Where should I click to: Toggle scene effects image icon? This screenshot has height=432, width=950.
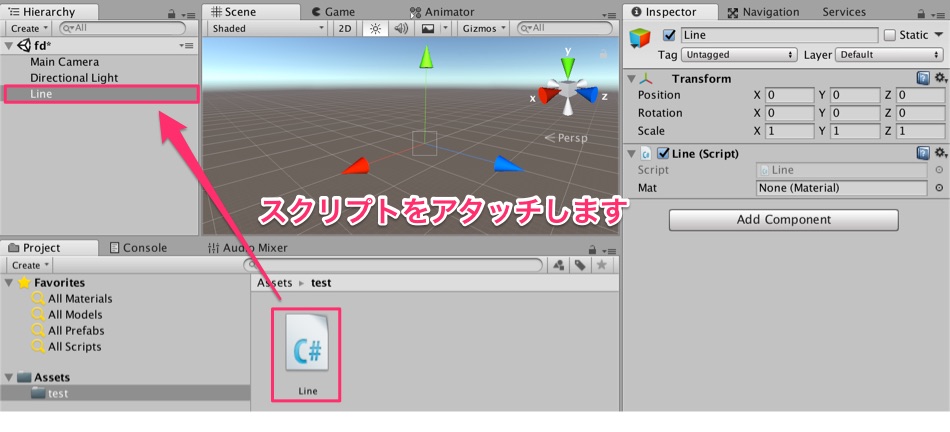click(x=428, y=28)
